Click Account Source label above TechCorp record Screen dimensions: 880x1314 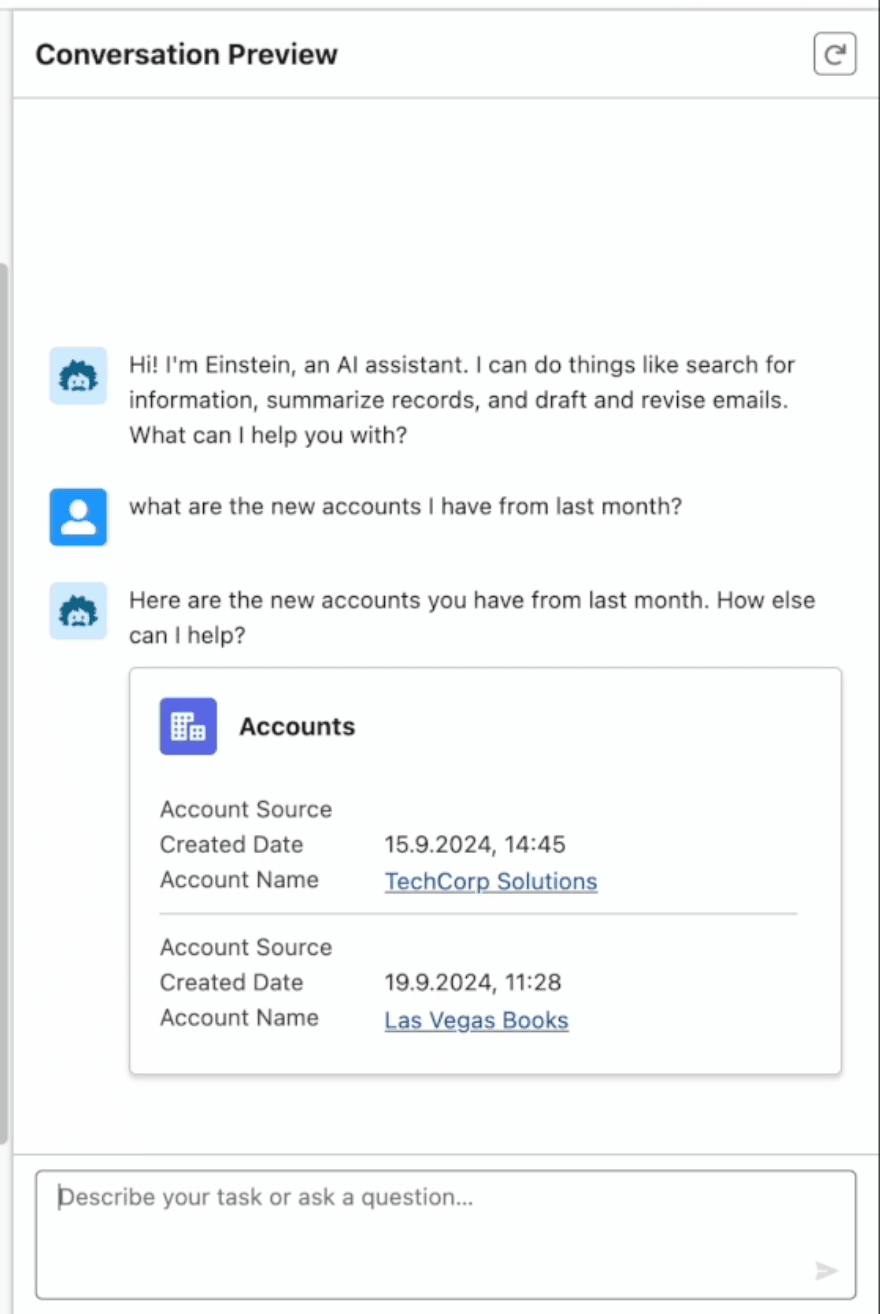click(246, 809)
